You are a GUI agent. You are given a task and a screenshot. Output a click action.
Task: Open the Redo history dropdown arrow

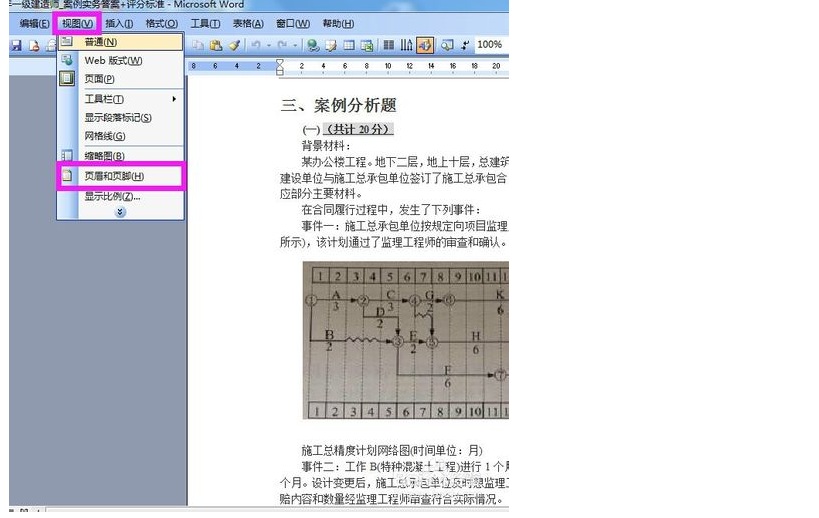pyautogui.click(x=295, y=45)
